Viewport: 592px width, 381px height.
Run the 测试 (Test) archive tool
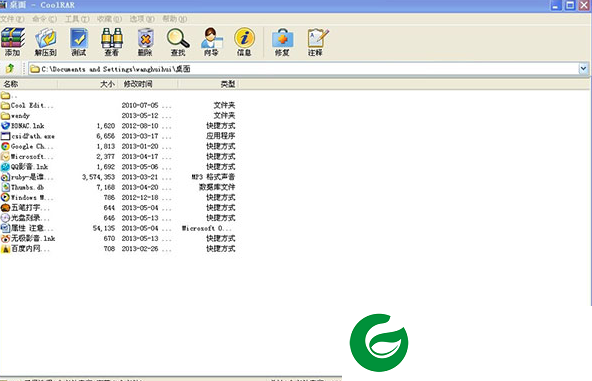click(79, 42)
